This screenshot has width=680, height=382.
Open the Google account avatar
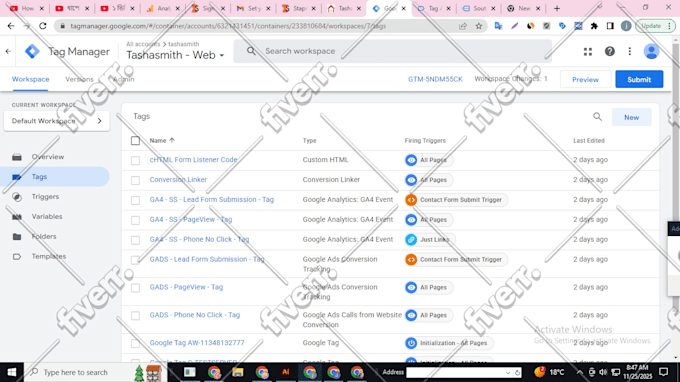tap(651, 52)
